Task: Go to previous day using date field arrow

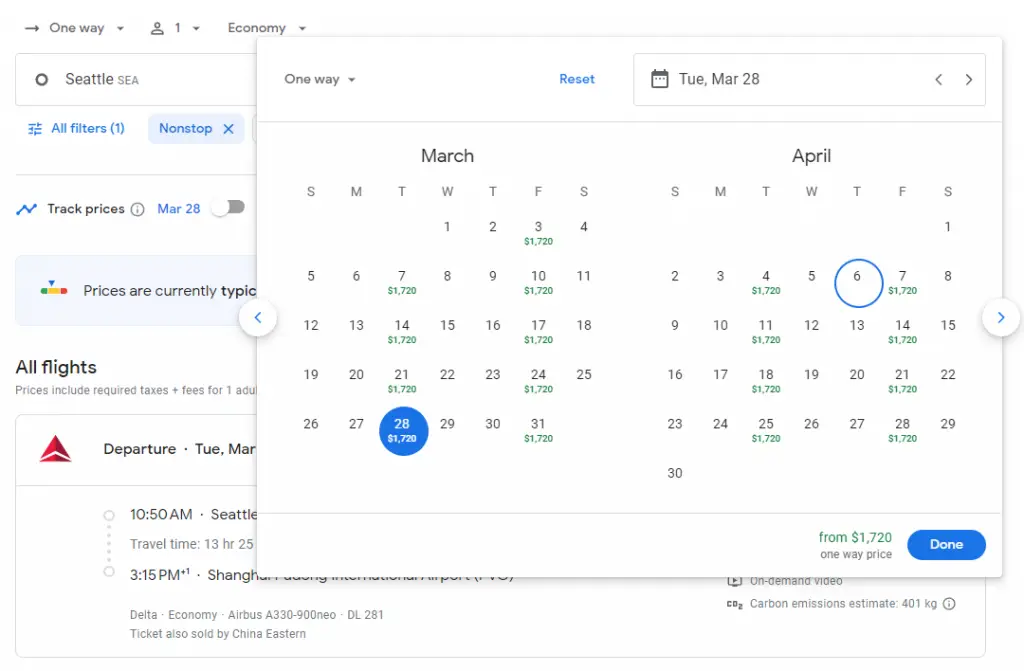Action: [x=938, y=80]
